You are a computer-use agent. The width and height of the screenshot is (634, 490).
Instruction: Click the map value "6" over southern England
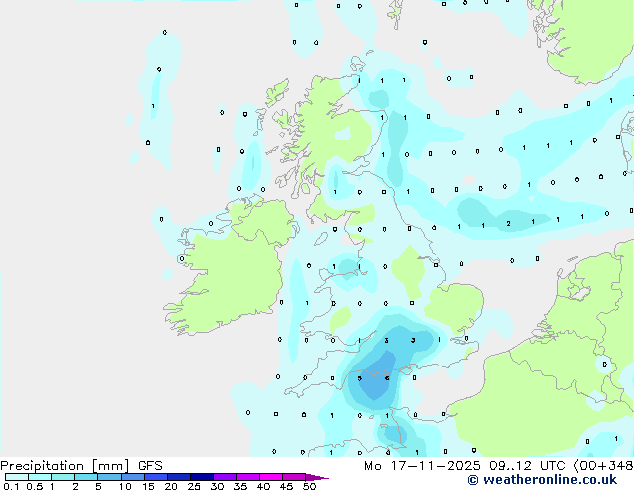pos(387,378)
